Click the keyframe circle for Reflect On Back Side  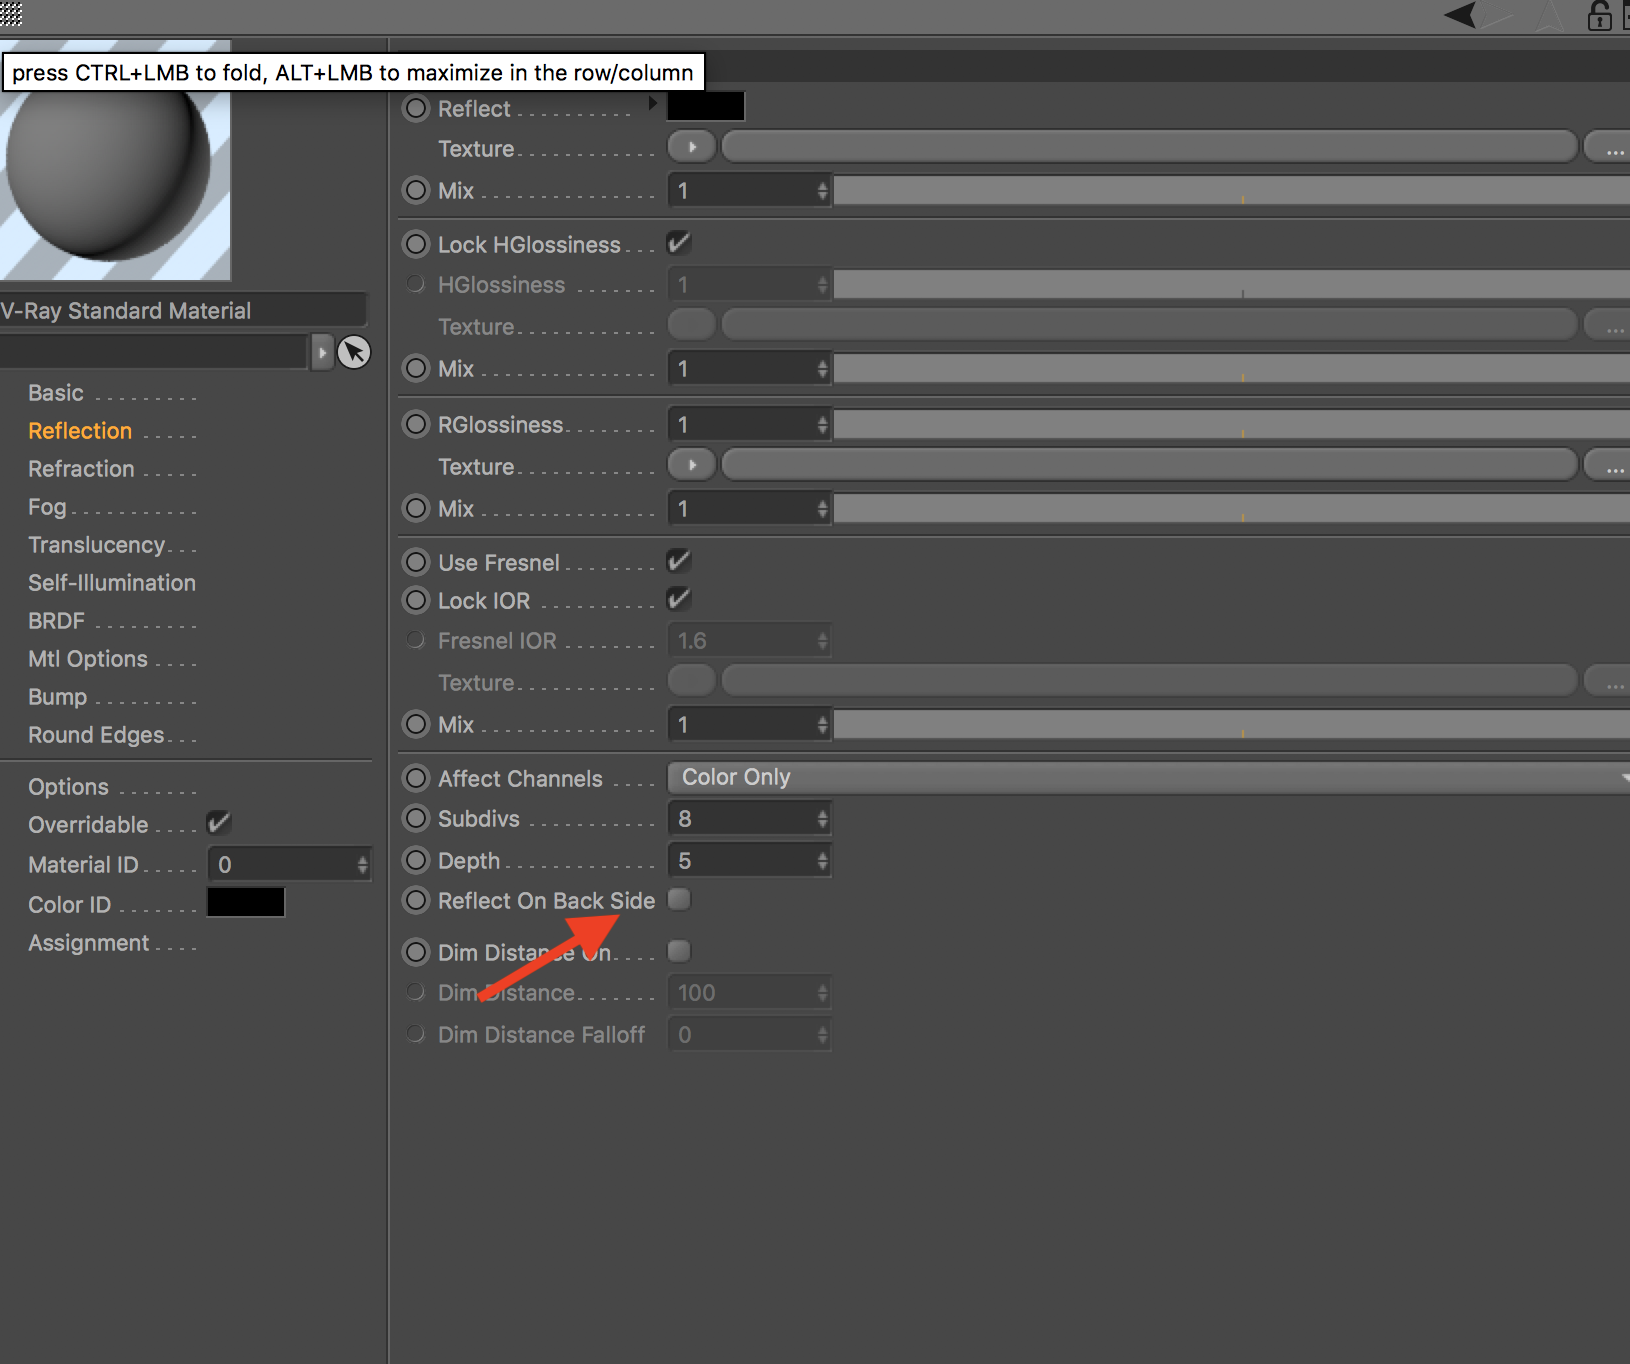(416, 900)
